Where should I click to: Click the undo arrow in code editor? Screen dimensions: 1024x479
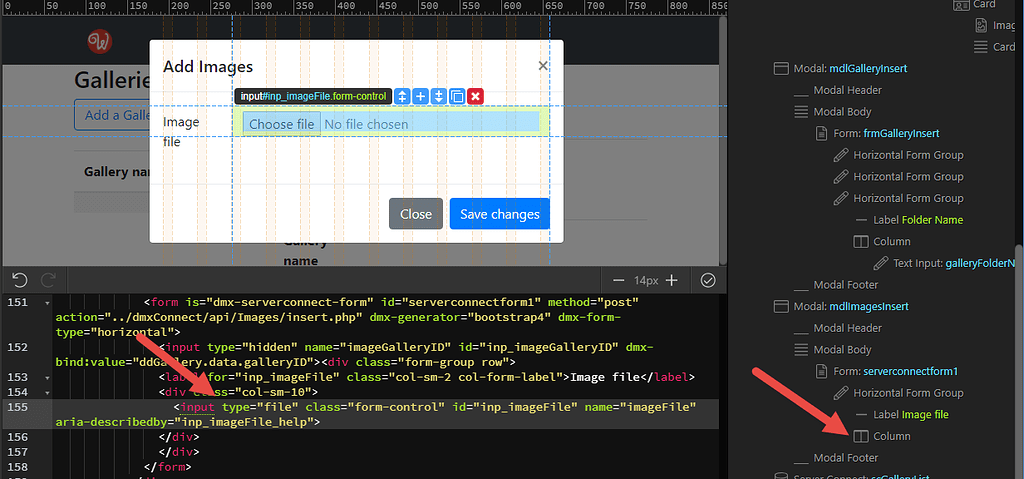coord(19,280)
